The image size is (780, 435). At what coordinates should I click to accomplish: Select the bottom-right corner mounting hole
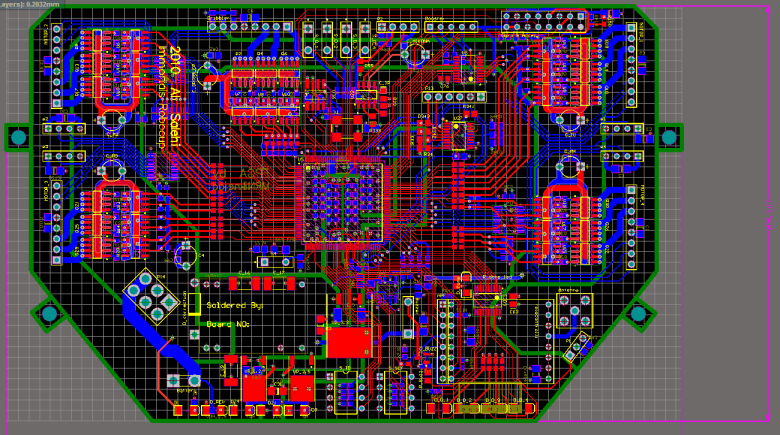[639, 315]
